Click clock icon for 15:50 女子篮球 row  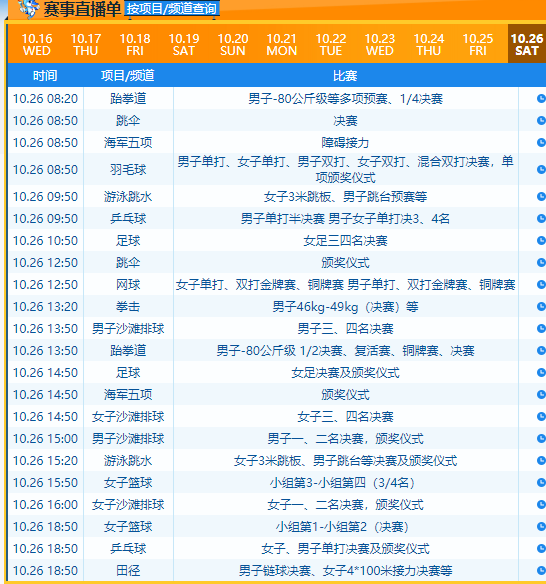tap(541, 482)
